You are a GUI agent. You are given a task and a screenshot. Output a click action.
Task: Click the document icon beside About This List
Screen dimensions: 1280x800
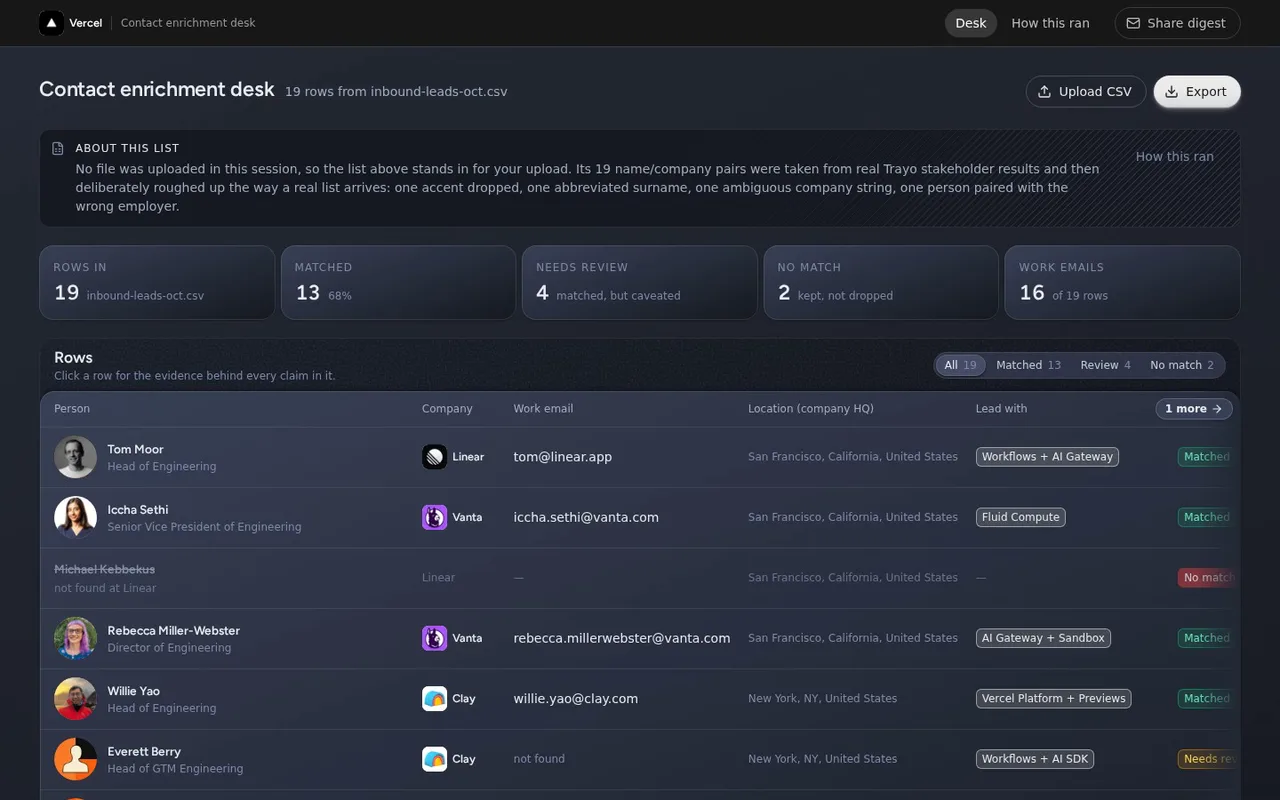click(58, 148)
